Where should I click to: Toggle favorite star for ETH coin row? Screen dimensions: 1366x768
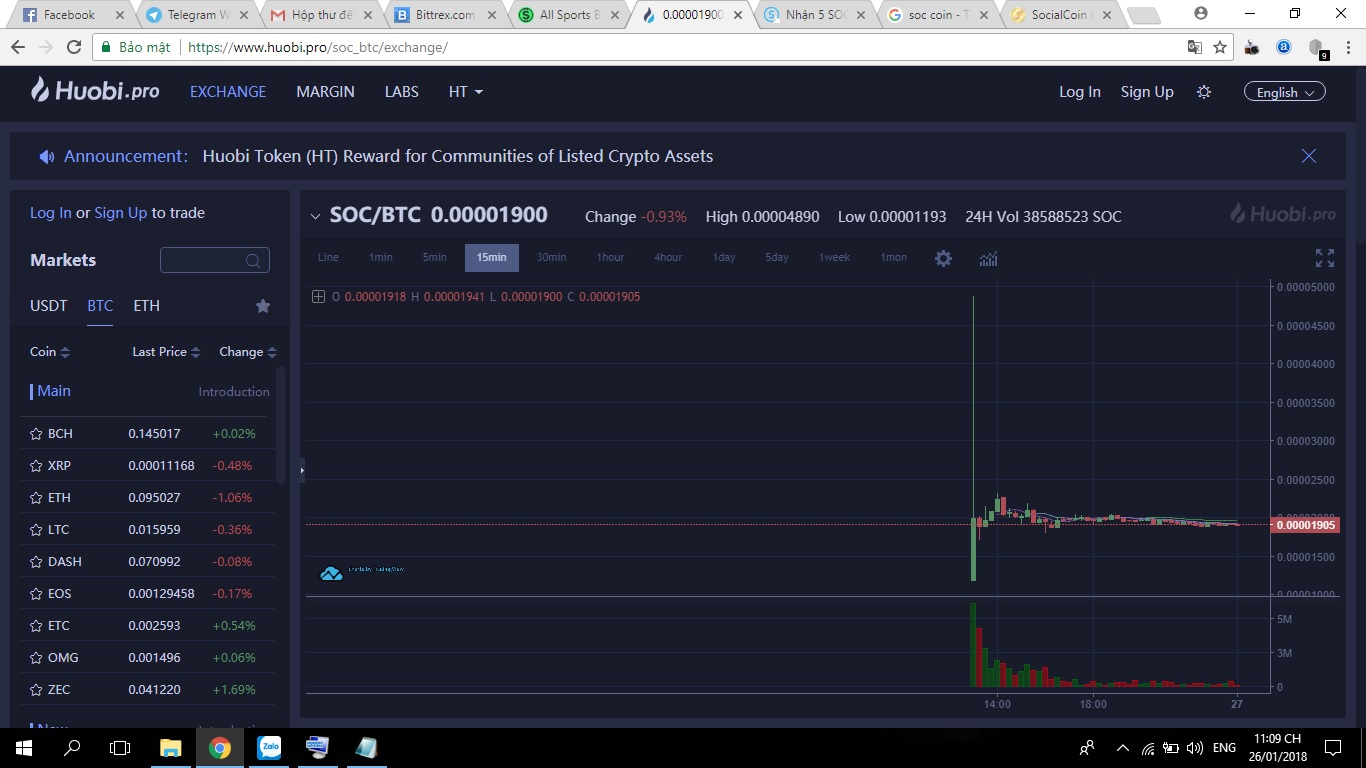click(x=36, y=498)
